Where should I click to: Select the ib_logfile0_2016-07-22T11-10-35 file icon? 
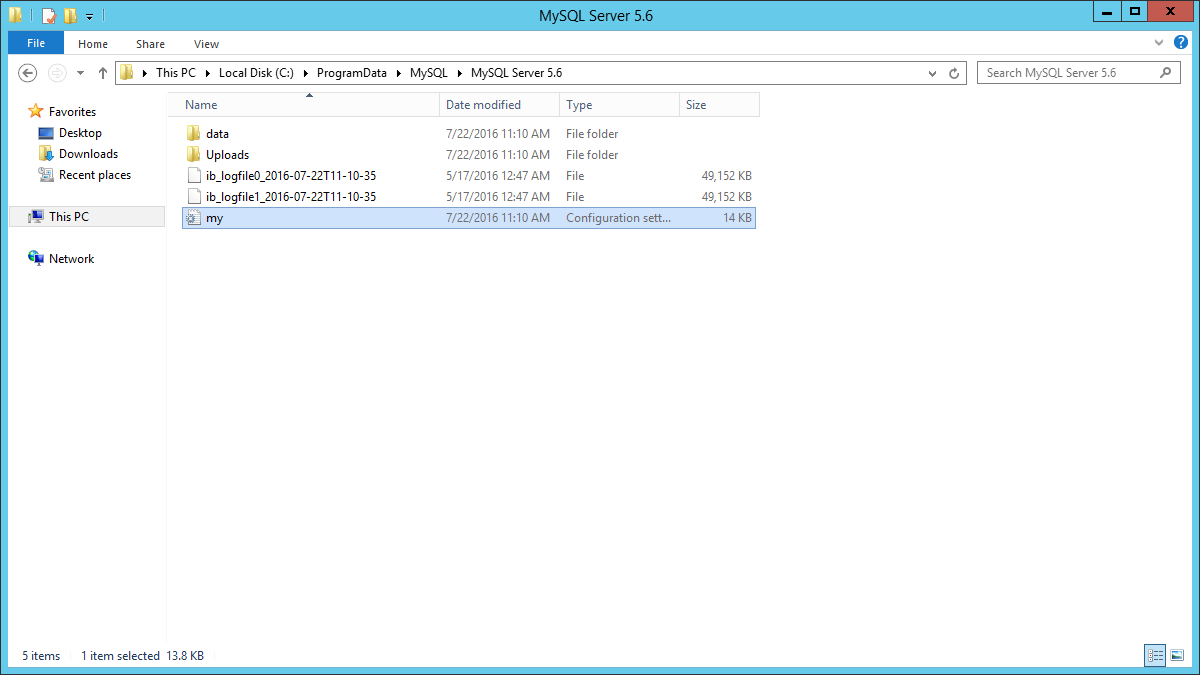point(194,176)
